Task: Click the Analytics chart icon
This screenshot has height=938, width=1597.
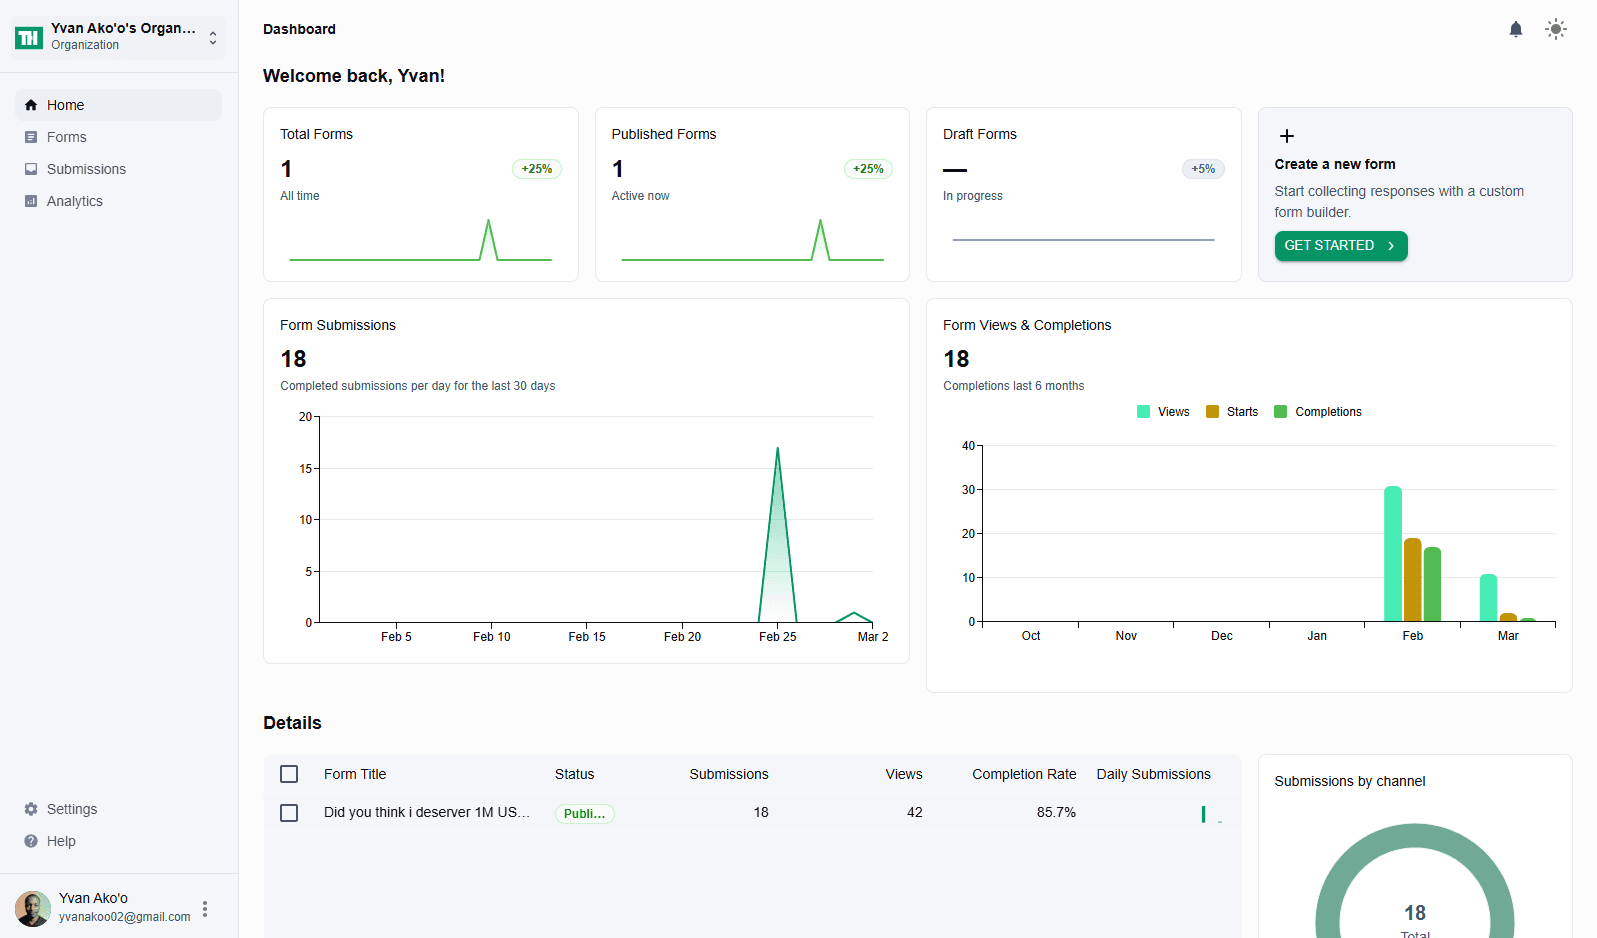Action: click(x=31, y=201)
